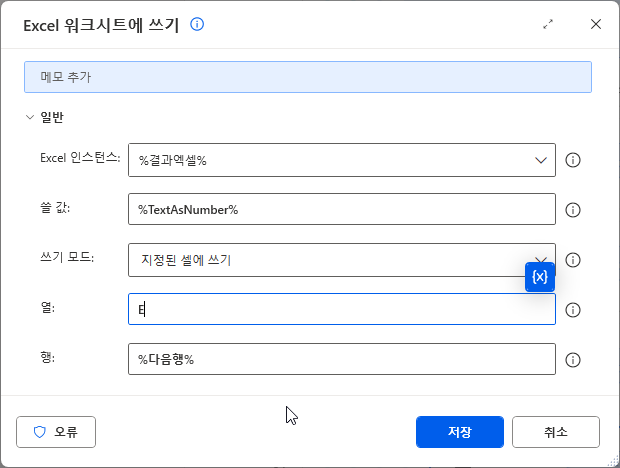Open info link beside the dialog title

tap(197, 25)
